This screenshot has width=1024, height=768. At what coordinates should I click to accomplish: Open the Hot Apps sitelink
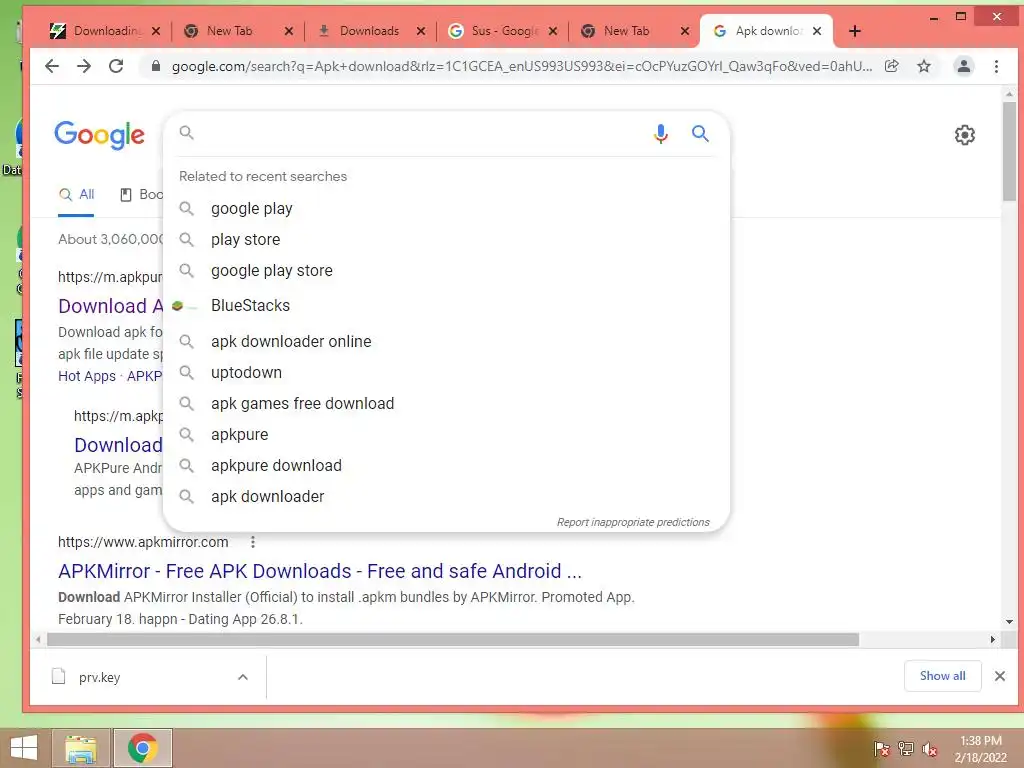click(x=87, y=376)
